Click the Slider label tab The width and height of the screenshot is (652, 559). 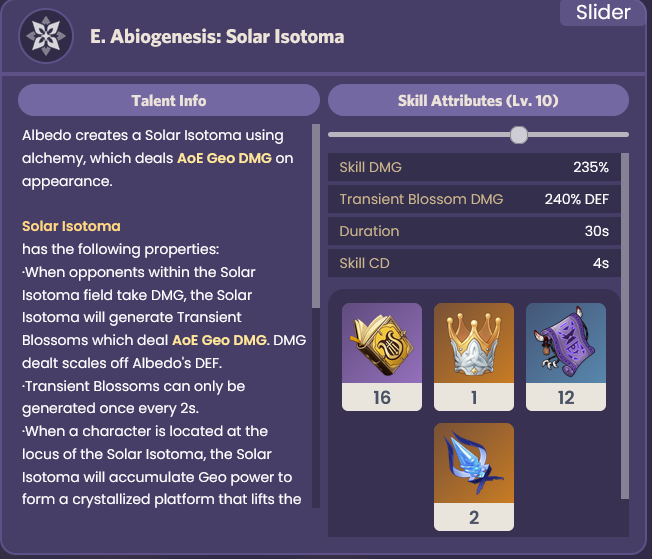[x=603, y=13]
